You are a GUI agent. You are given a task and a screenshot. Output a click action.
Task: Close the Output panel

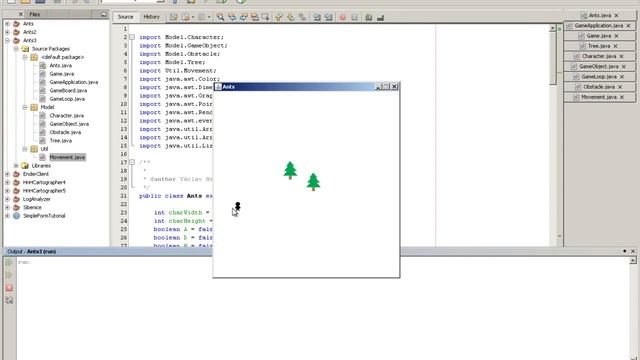point(633,251)
